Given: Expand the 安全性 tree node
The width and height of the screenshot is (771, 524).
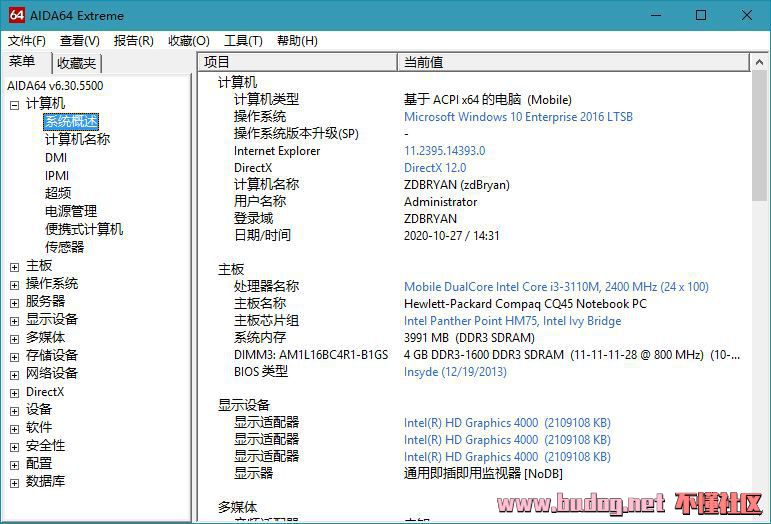Looking at the screenshot, I should [15, 447].
